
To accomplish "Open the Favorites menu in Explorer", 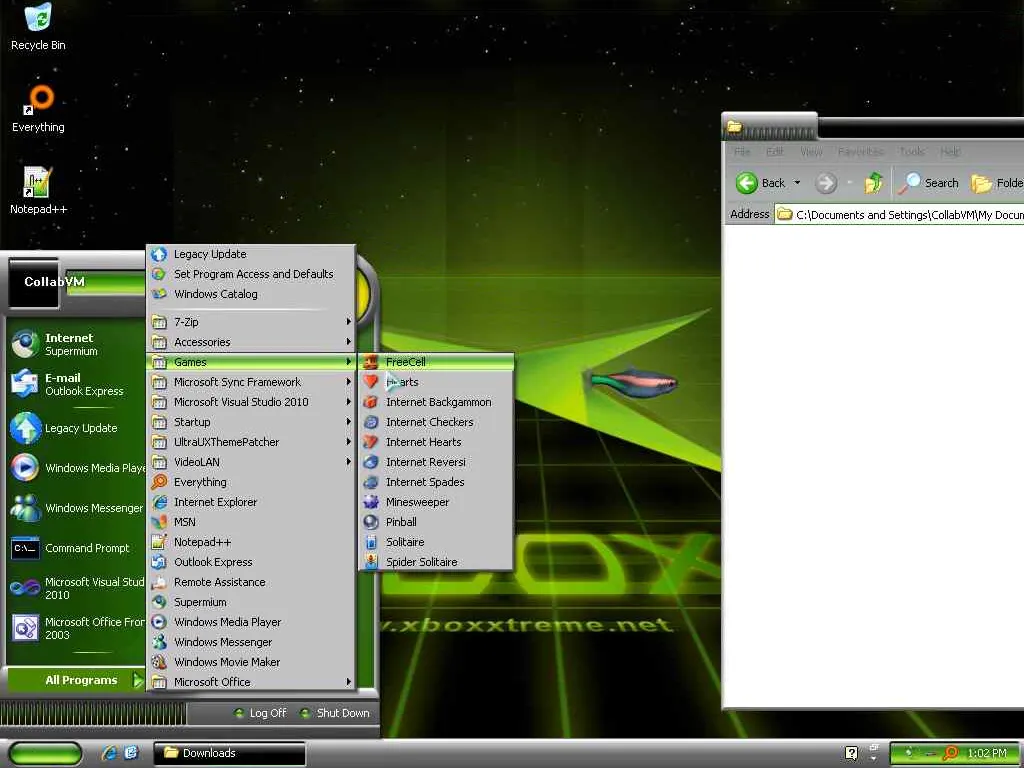I will [x=861, y=152].
